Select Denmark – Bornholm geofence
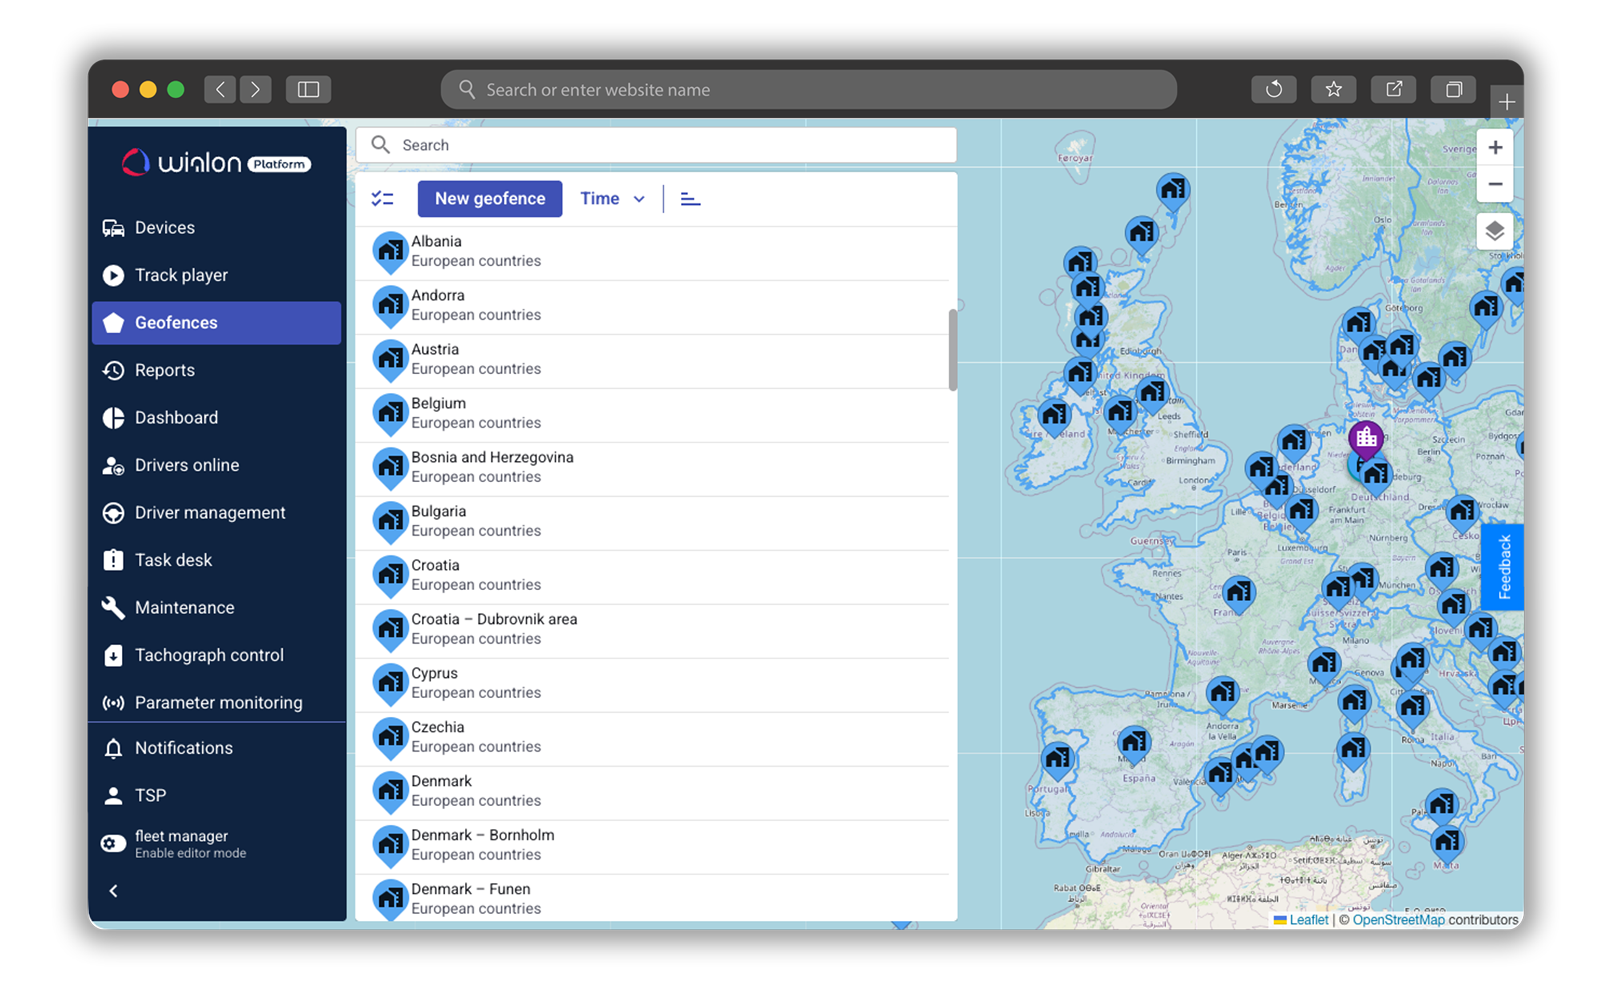The height and width of the screenshot is (995, 1611). pos(652,846)
